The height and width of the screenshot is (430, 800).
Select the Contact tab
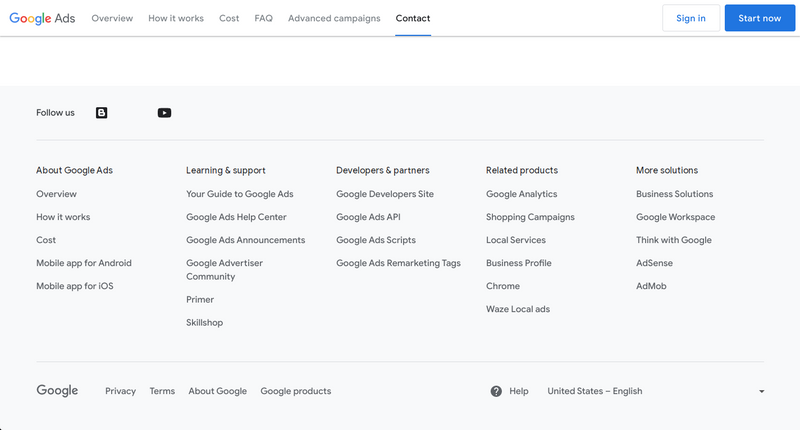coord(413,18)
